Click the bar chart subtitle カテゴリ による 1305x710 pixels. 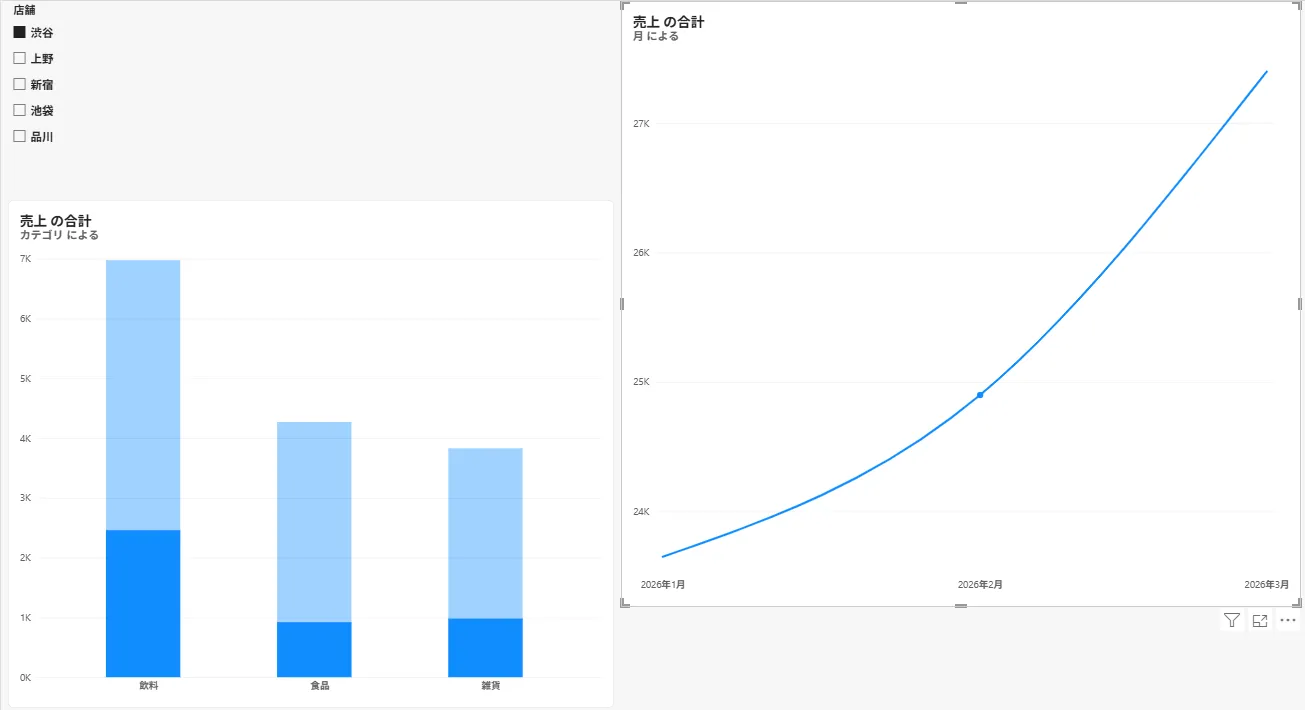point(59,235)
